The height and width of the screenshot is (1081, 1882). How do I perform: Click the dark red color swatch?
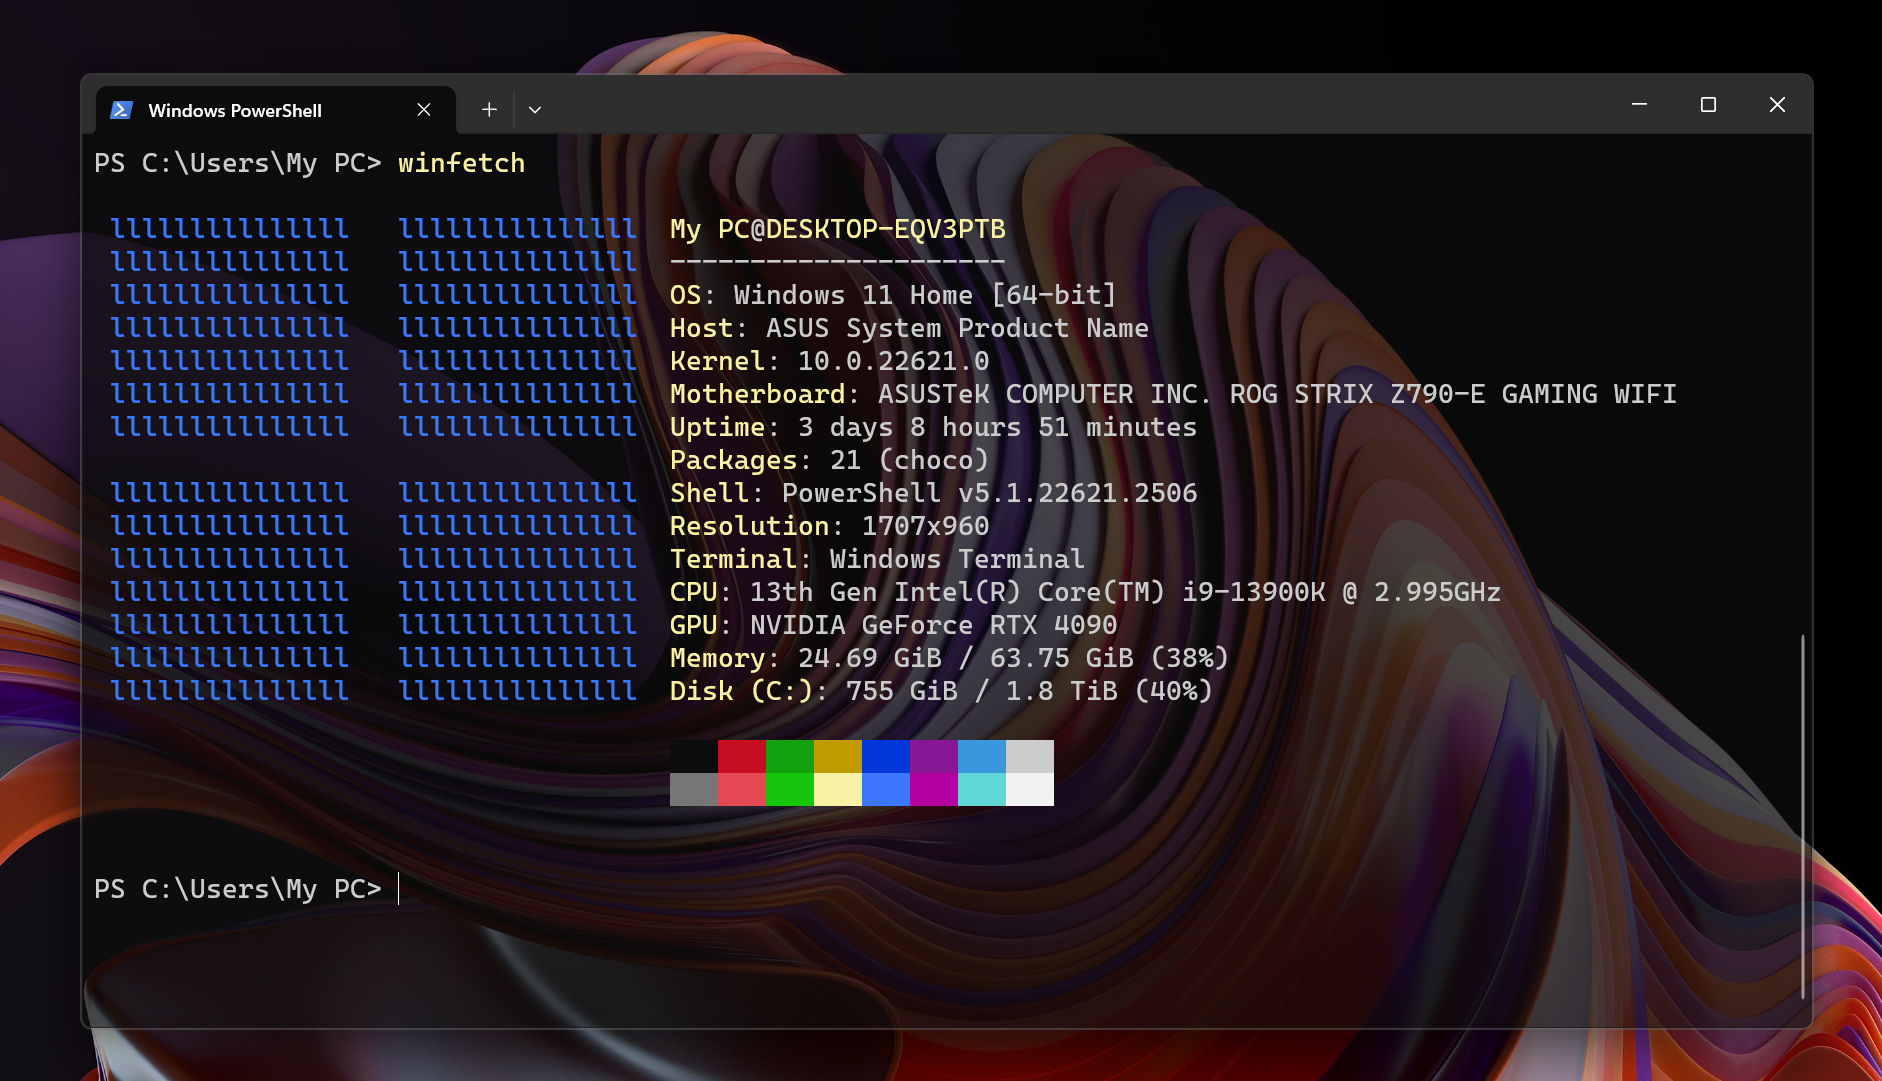742,756
